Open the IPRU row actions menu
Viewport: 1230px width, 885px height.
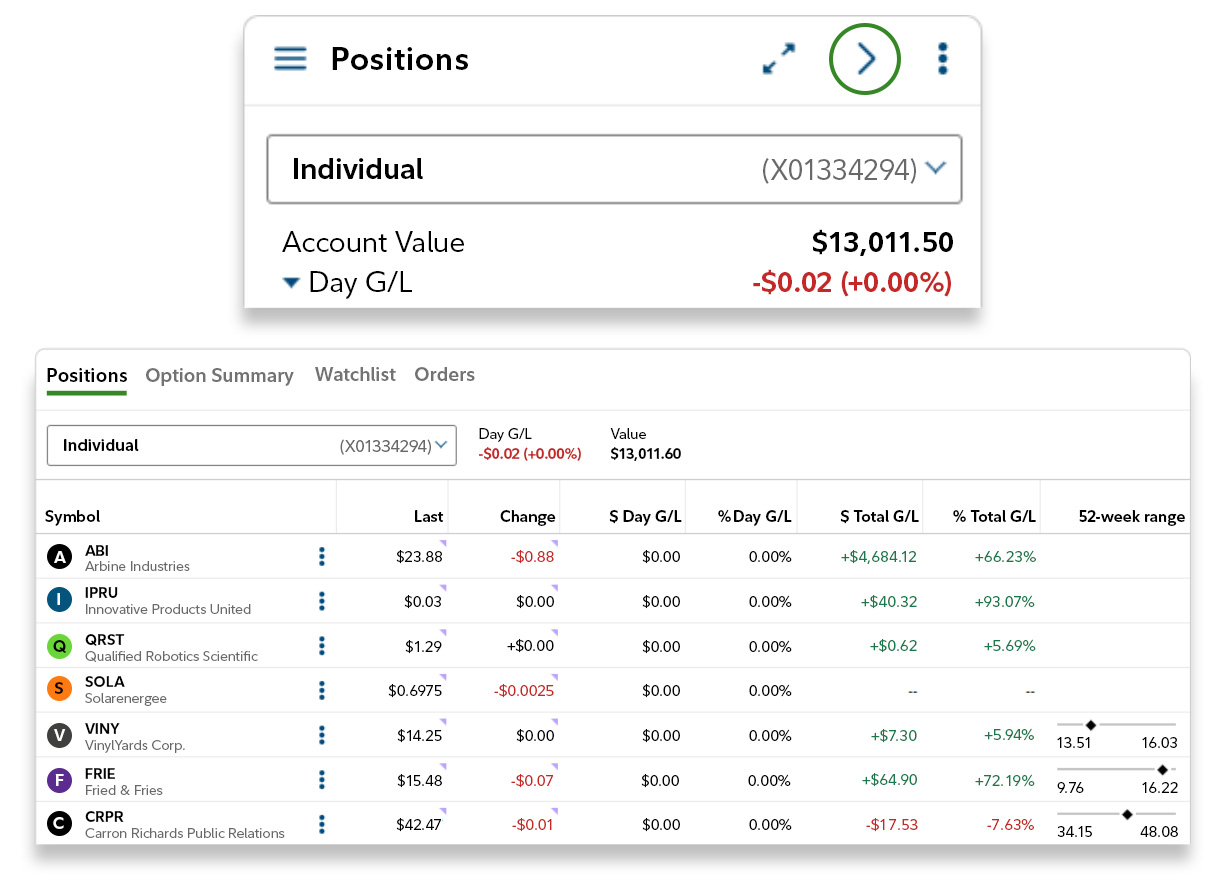322,601
